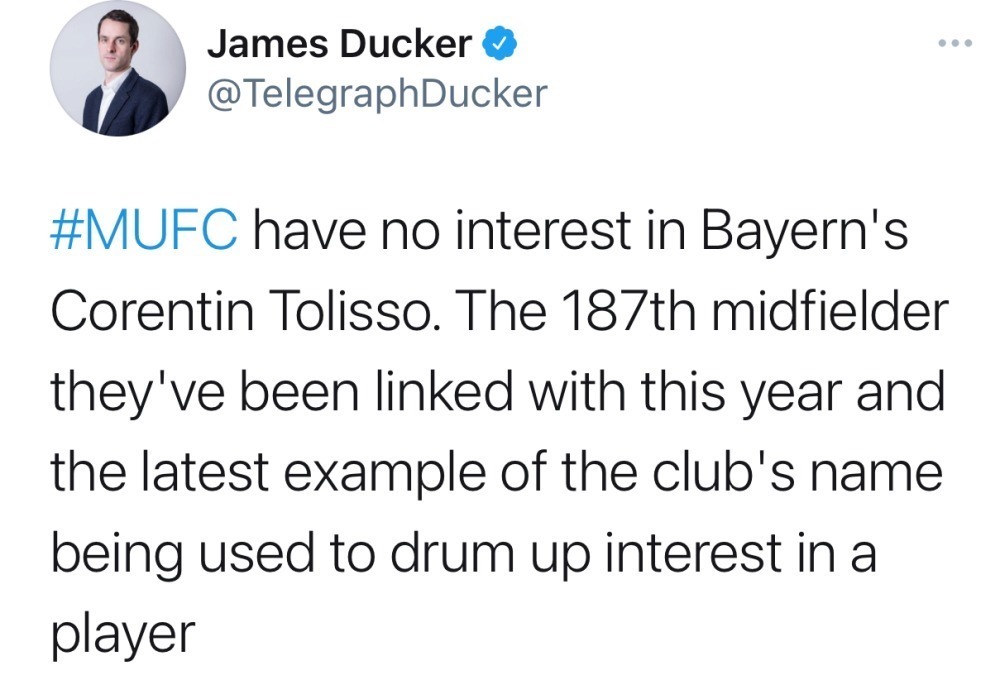Open James Ducker's profile picture

click(x=118, y=70)
